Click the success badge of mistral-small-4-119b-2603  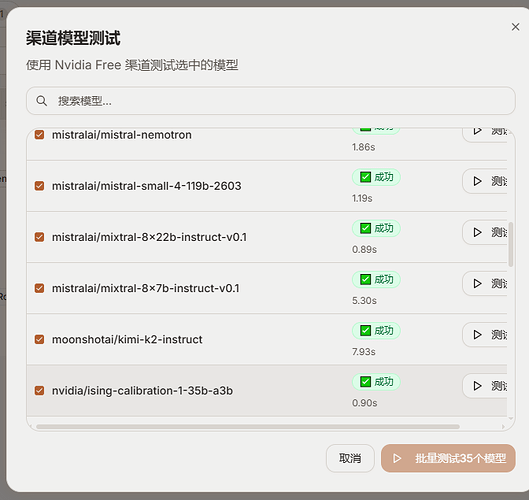click(x=376, y=177)
